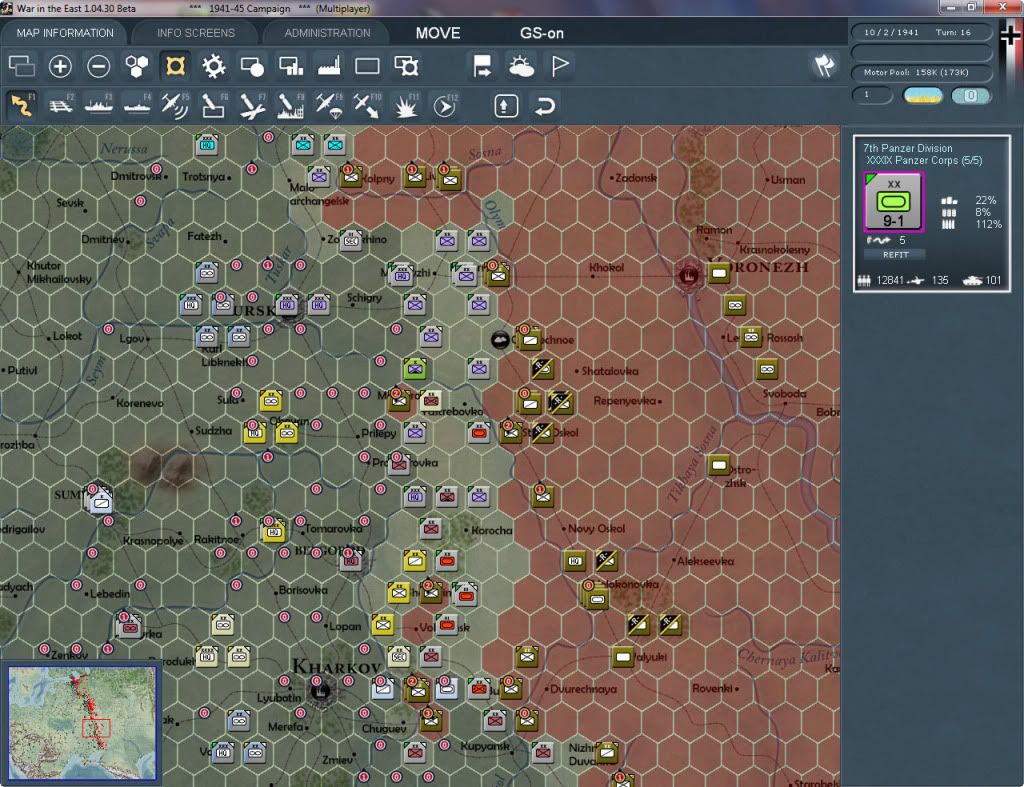Open the XXXIX Panzer Corps link
The height and width of the screenshot is (787, 1024).
923,161
